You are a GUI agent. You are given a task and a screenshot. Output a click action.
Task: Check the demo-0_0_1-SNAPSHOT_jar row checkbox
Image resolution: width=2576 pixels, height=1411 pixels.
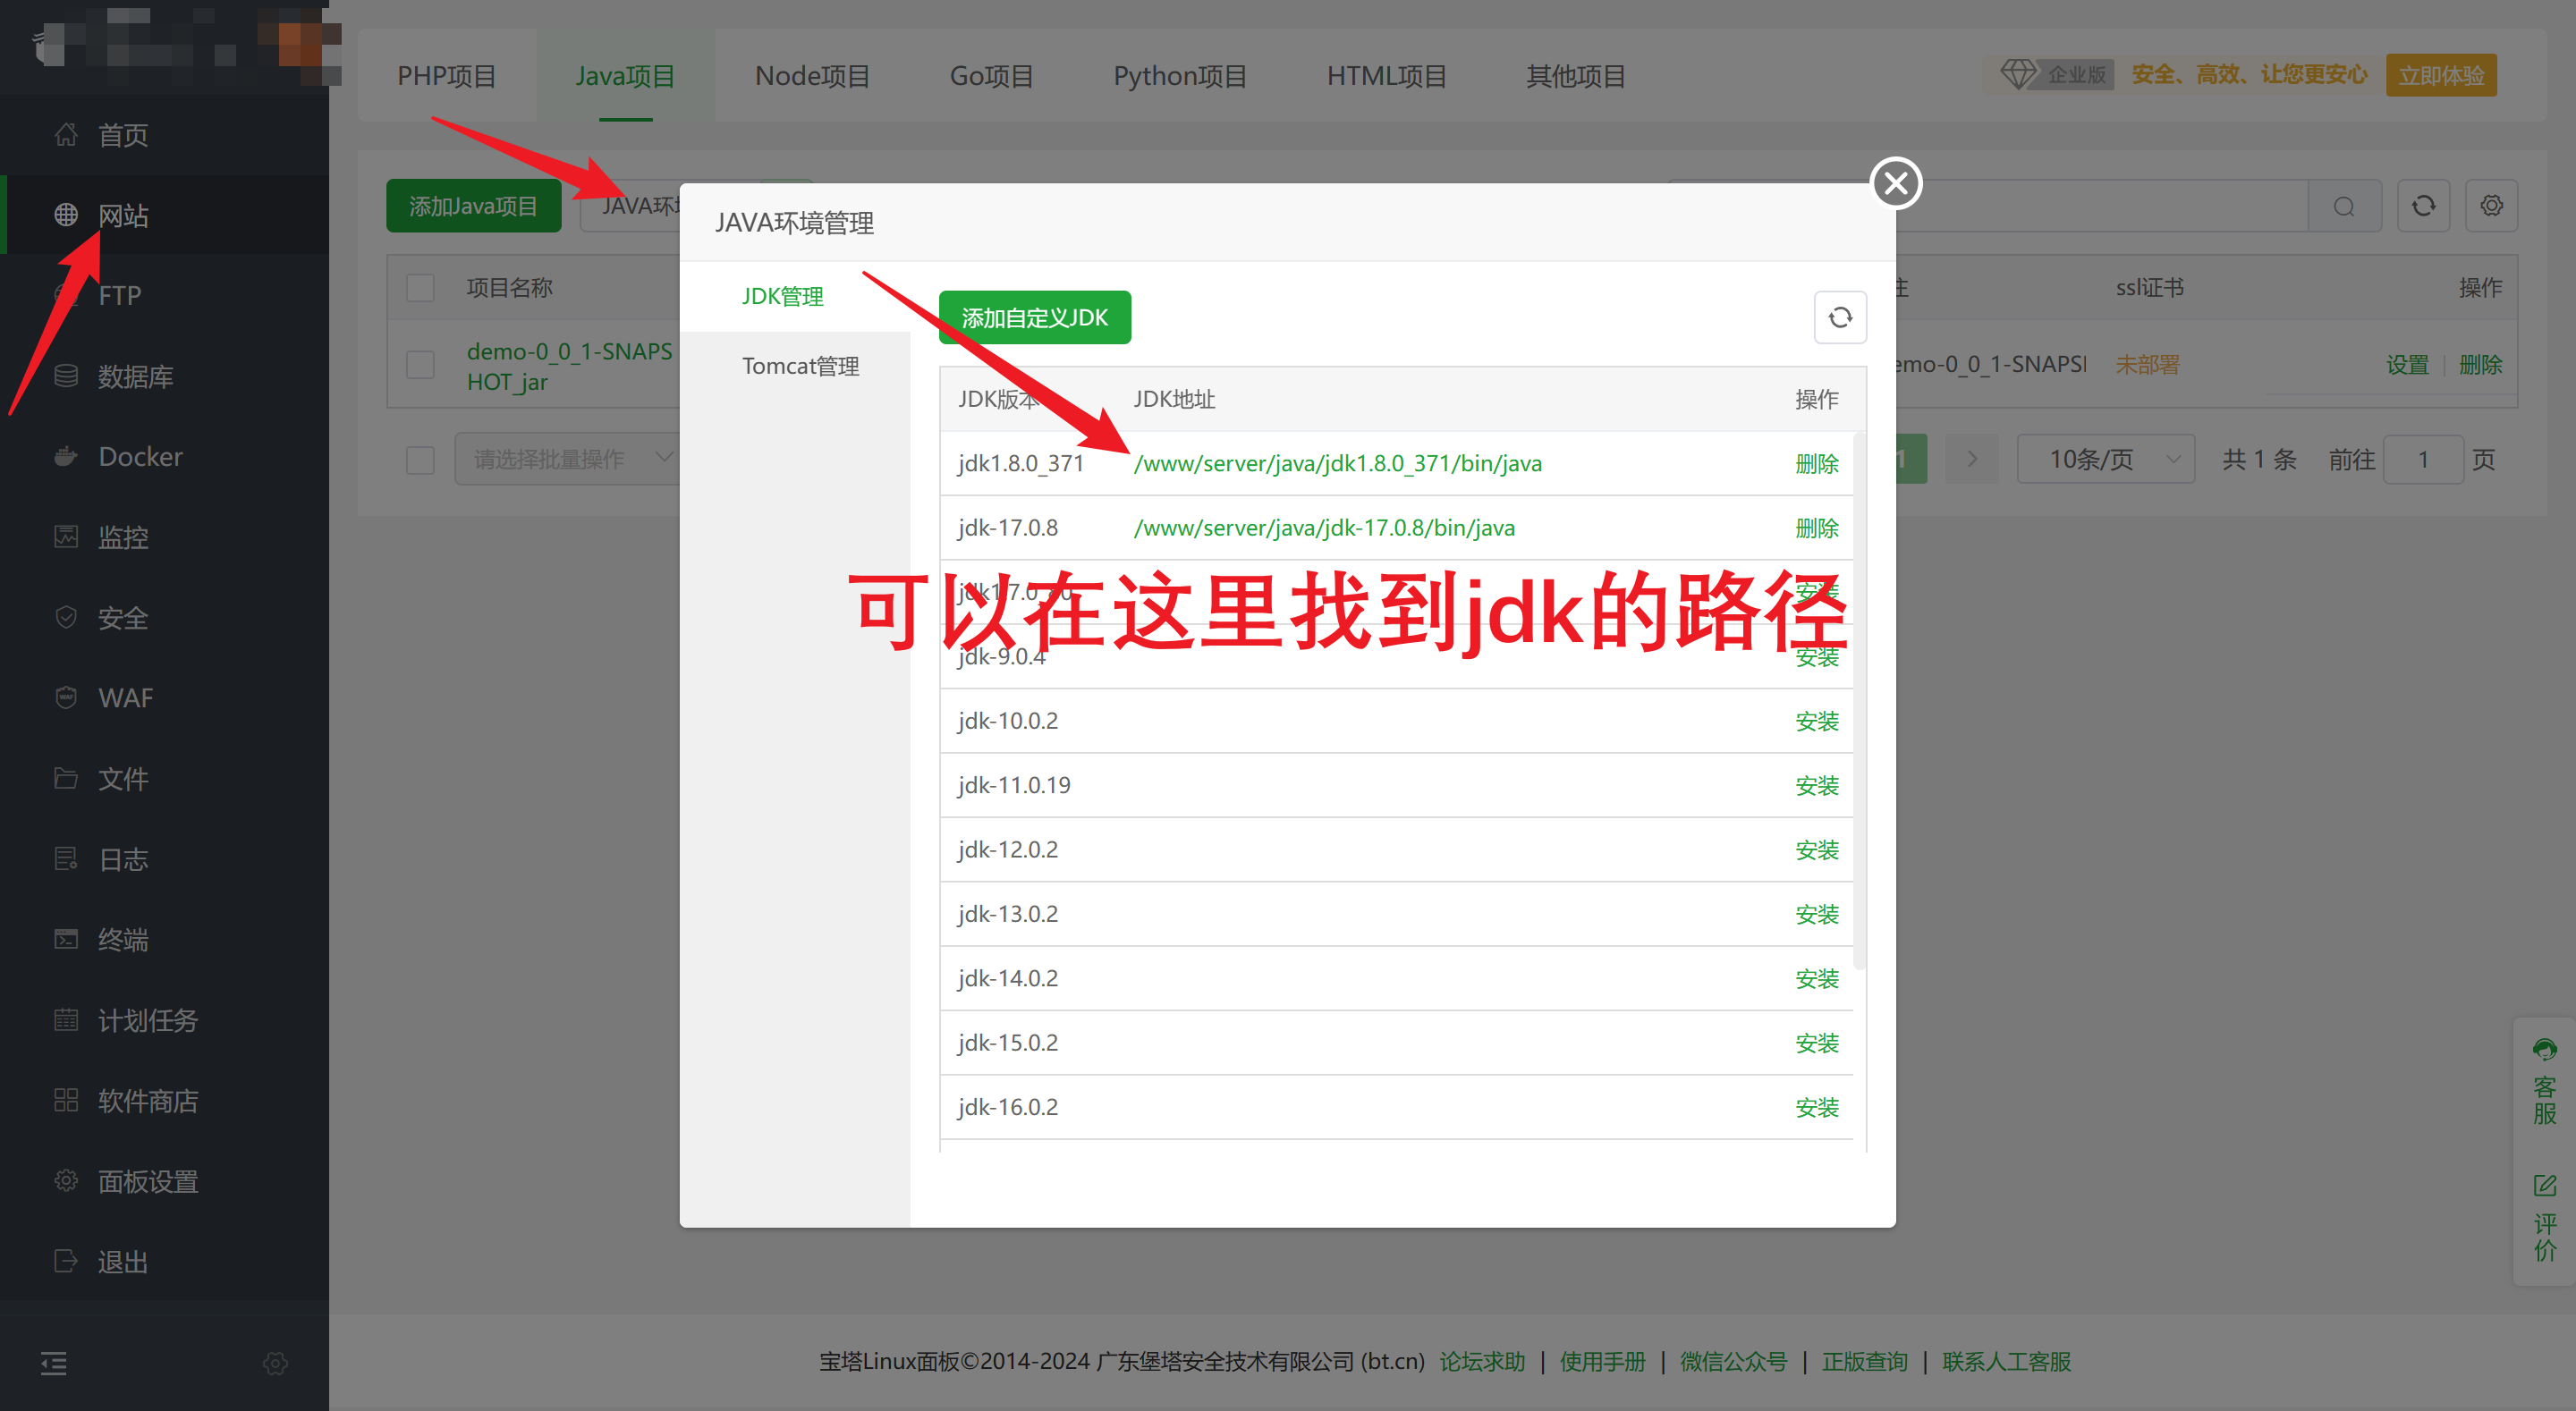click(420, 365)
